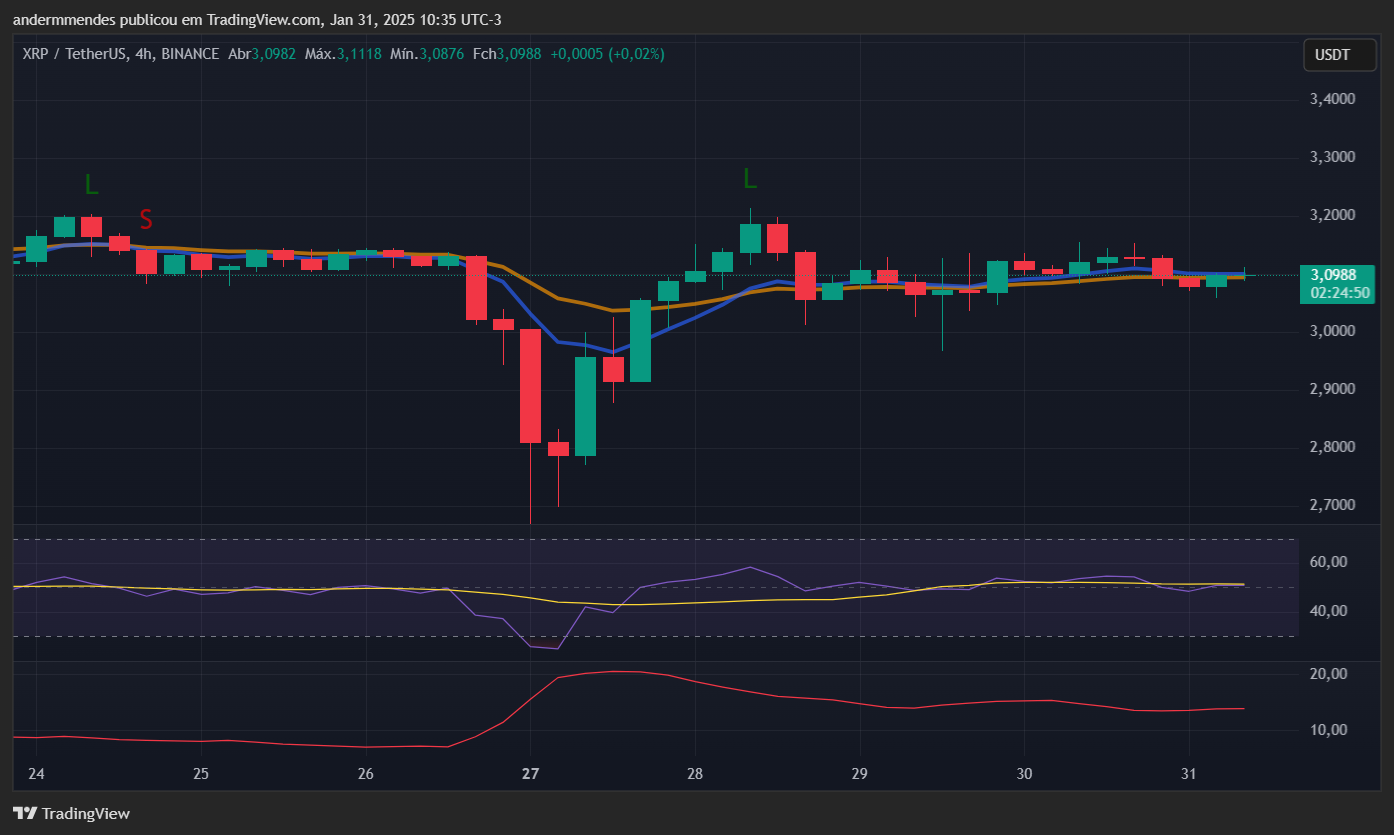The height and width of the screenshot is (835, 1394).
Task: Click the green L marker above day 28 candles
Action: coord(750,179)
